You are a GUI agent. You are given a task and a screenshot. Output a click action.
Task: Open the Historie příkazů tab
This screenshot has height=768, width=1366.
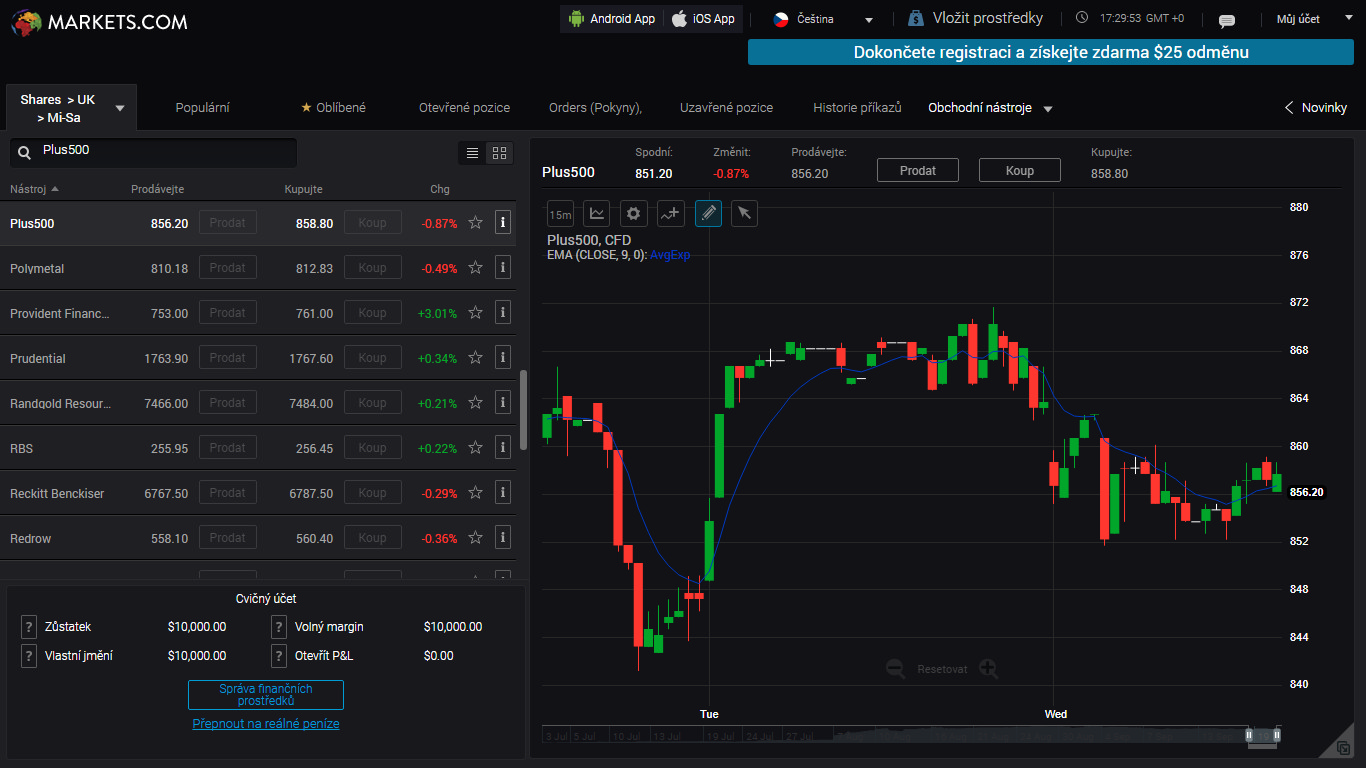coord(857,108)
